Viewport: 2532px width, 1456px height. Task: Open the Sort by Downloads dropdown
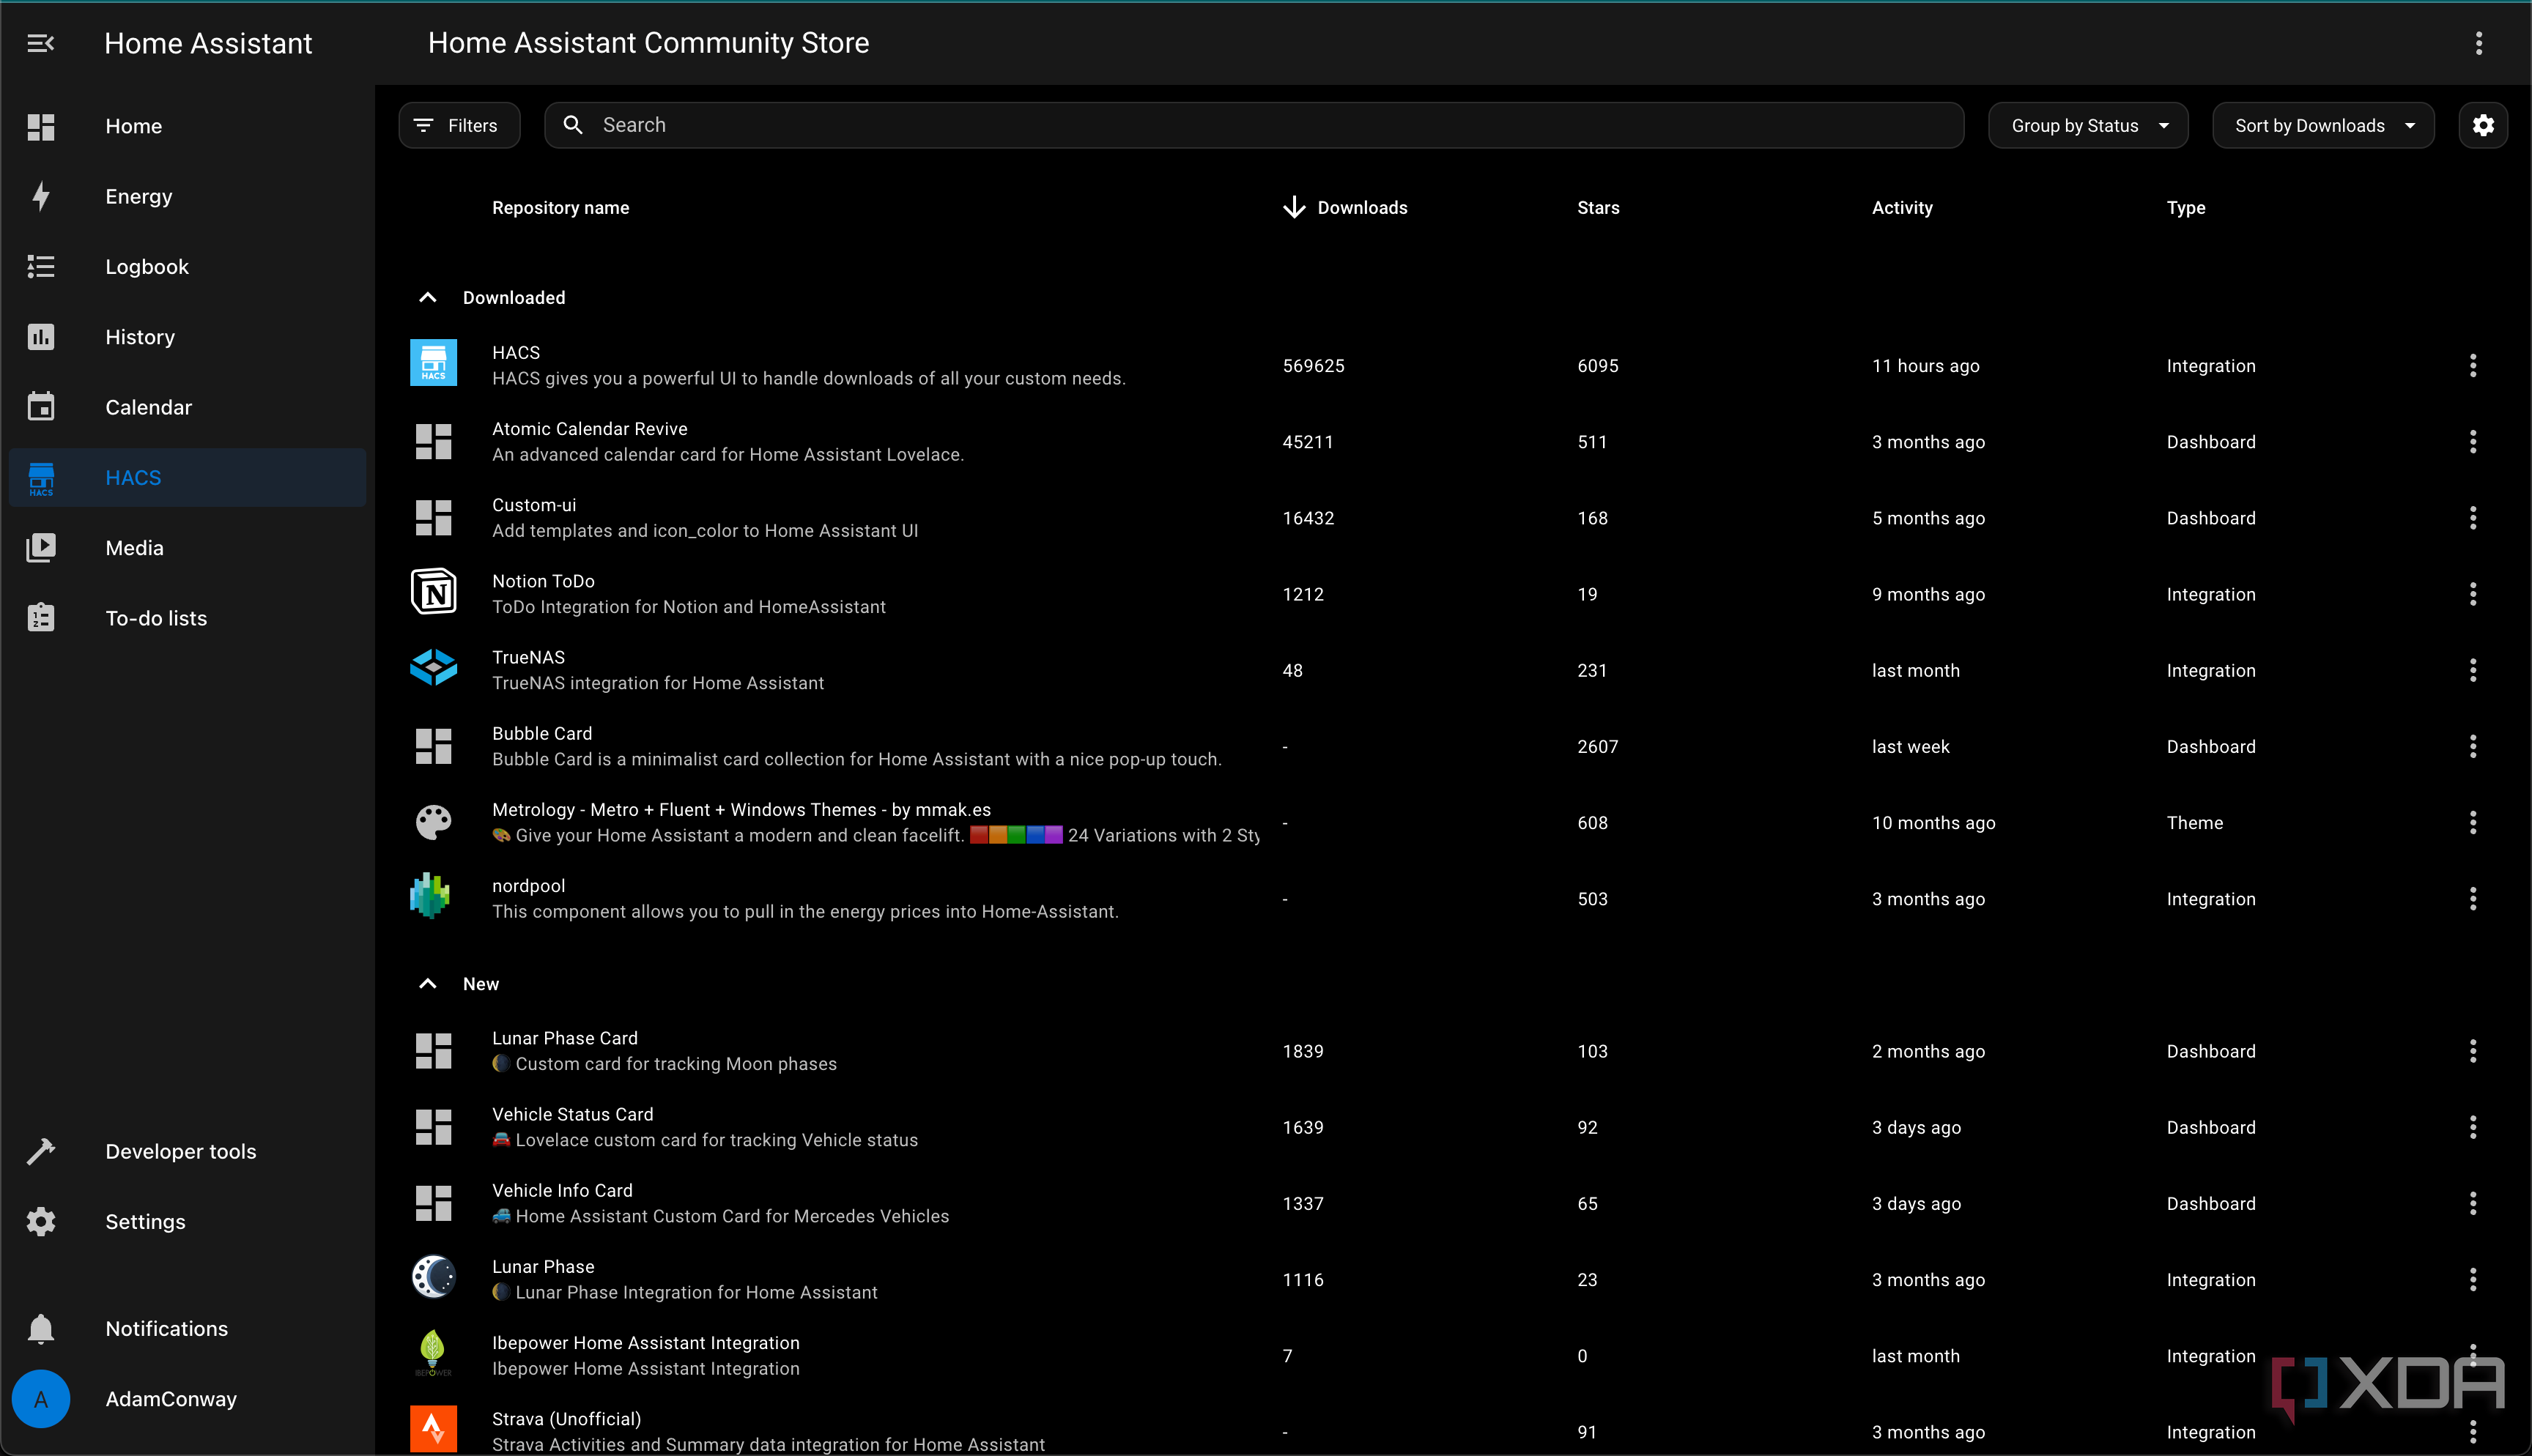click(x=2323, y=125)
